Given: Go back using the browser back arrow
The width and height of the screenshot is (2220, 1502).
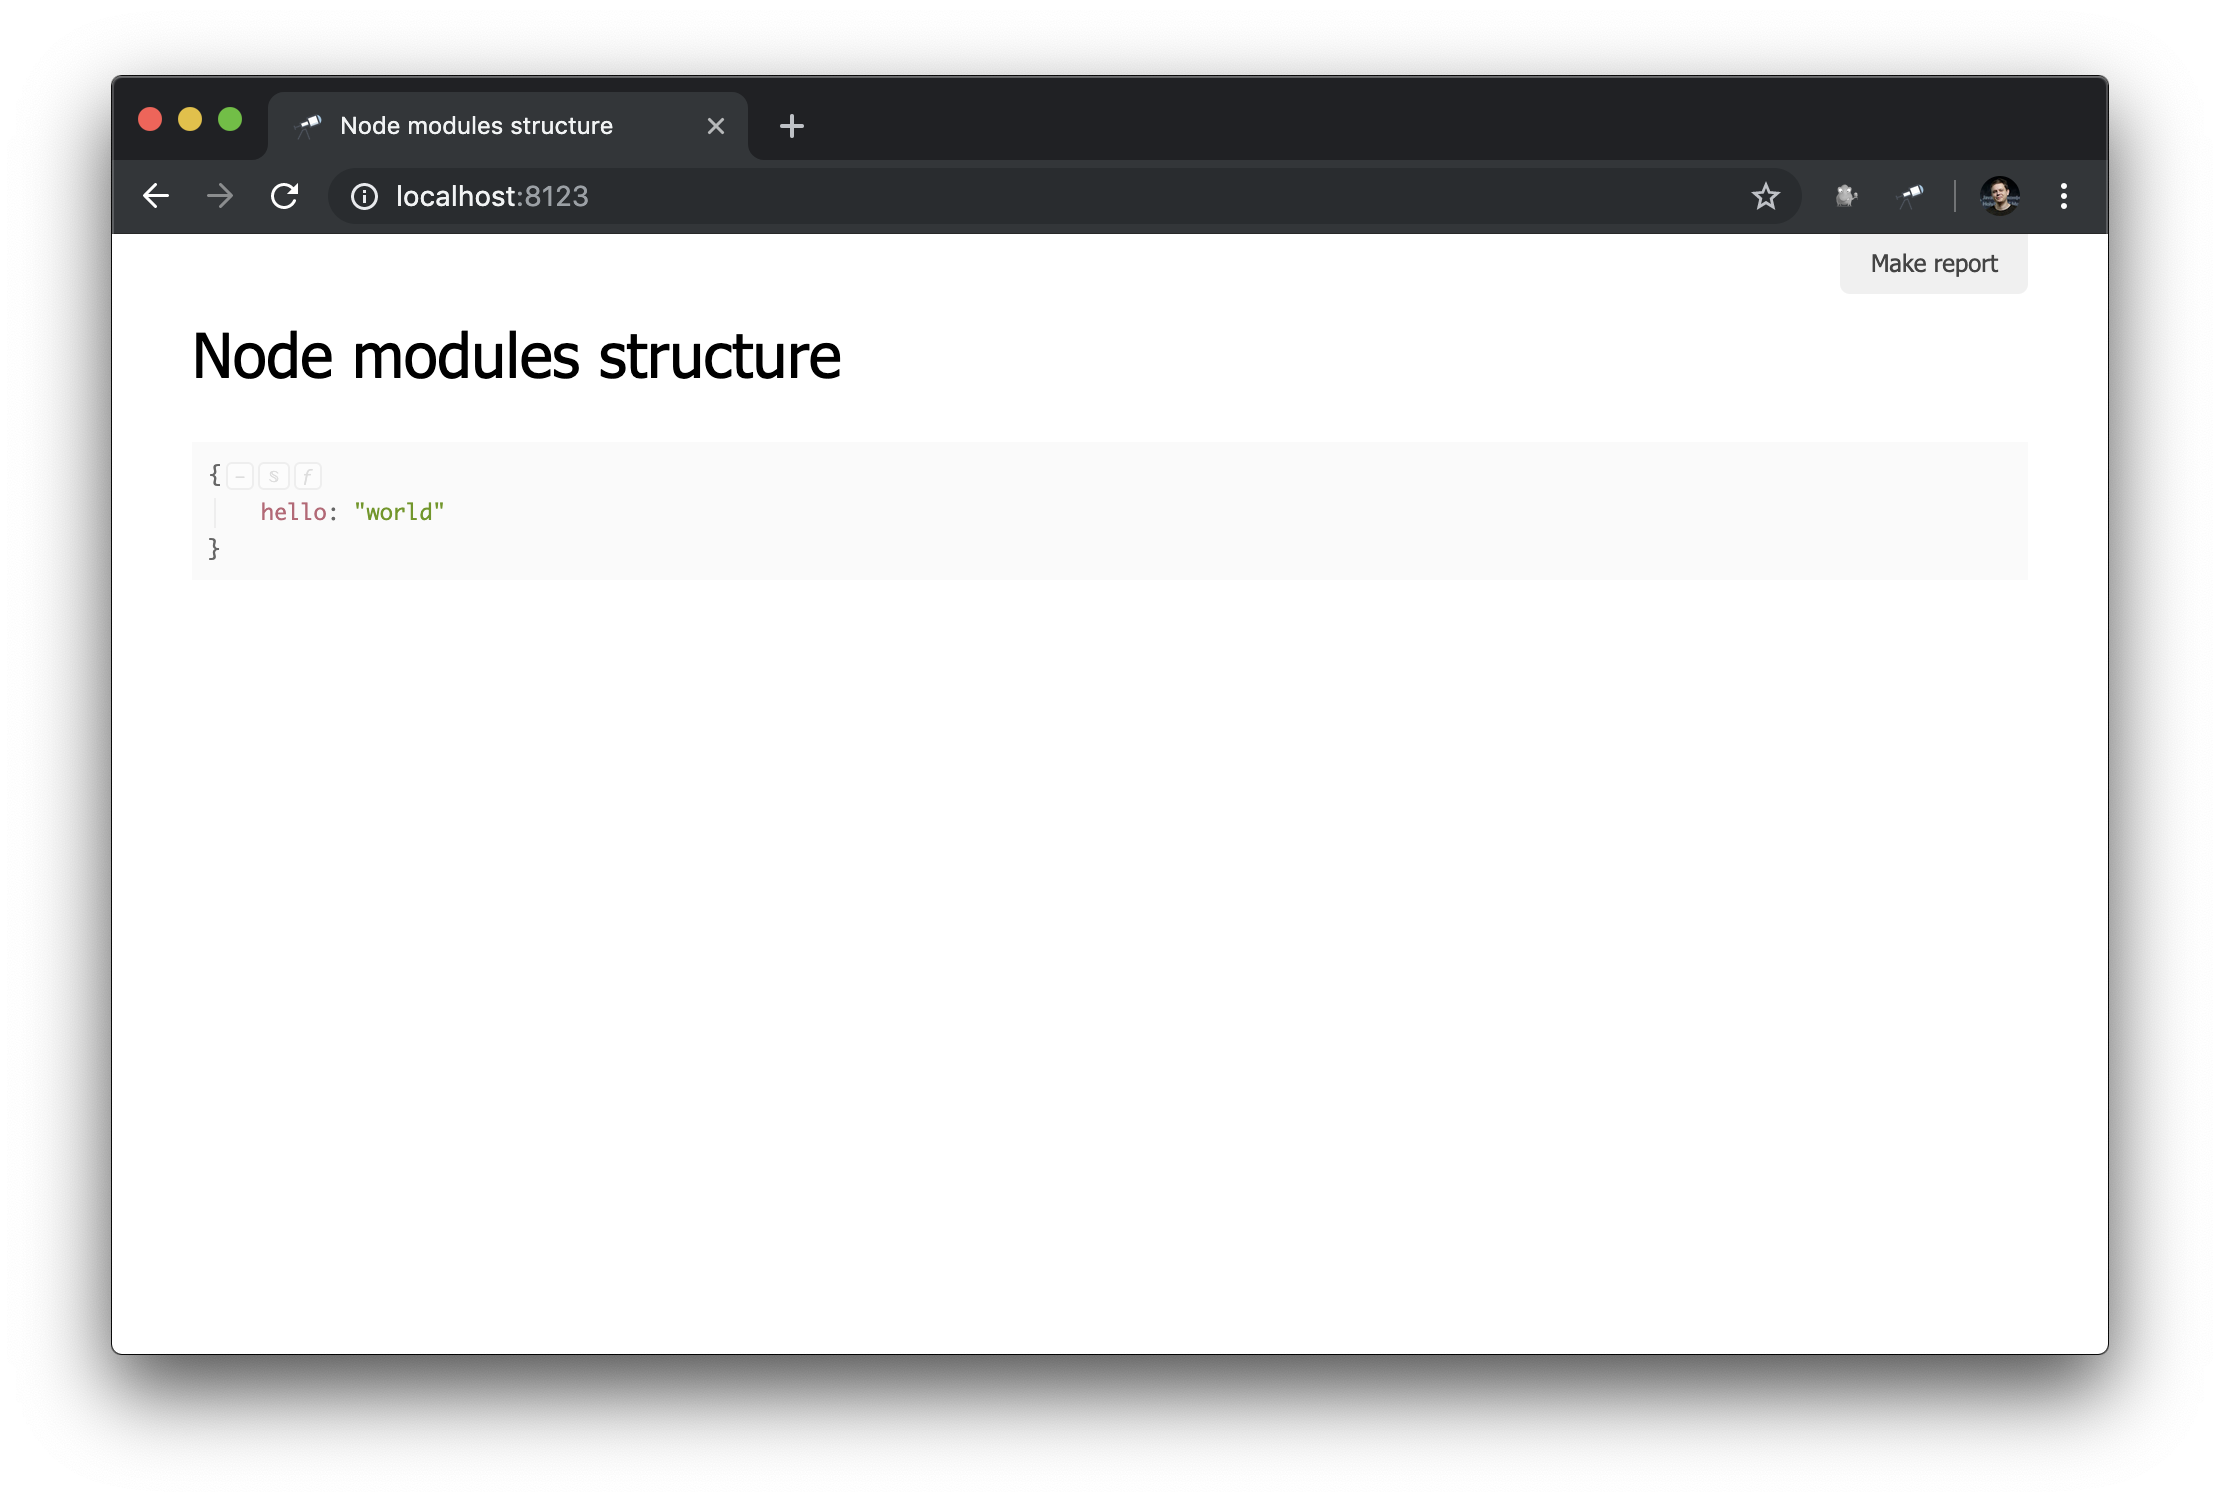Looking at the screenshot, I should [156, 196].
